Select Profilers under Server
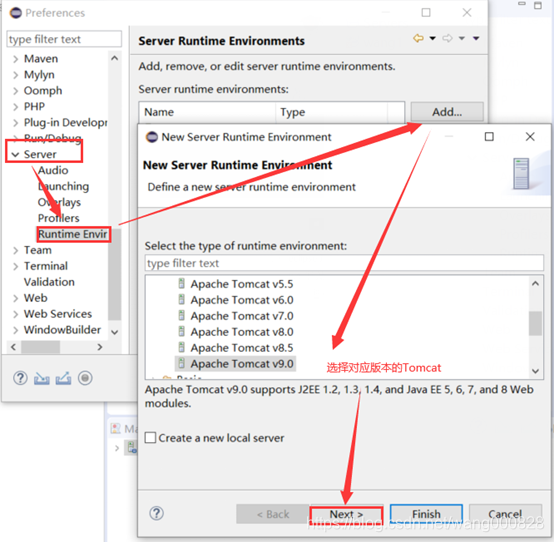The width and height of the screenshot is (554, 542). click(x=59, y=218)
